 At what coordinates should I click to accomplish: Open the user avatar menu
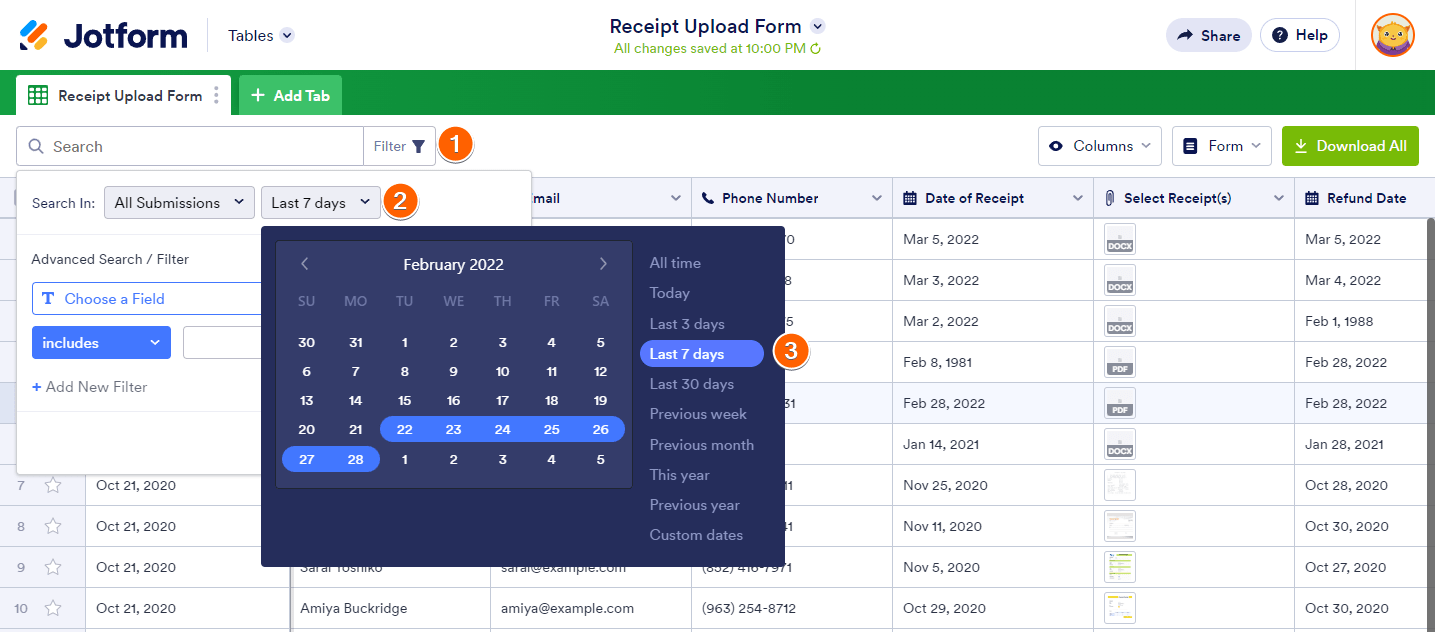click(x=1392, y=35)
